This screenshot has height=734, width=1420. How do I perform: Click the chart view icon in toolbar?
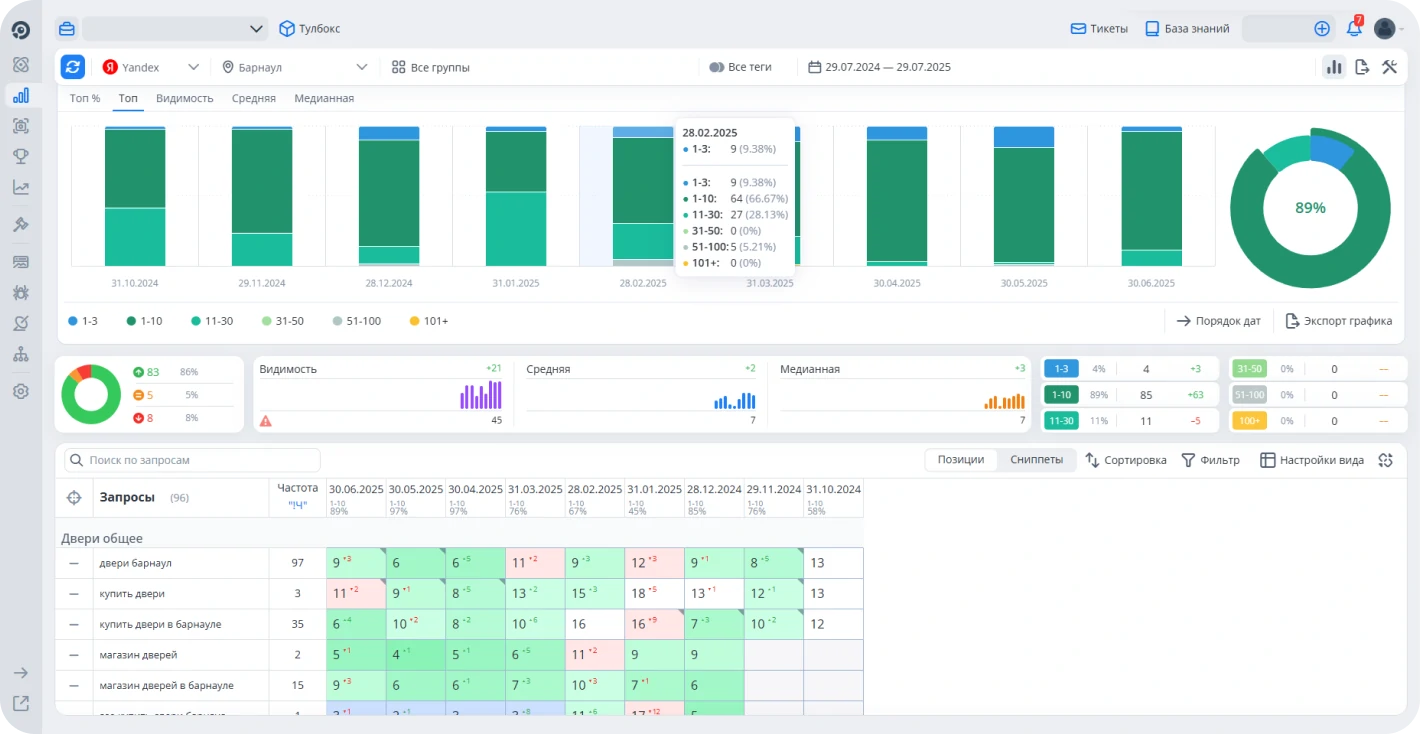point(1333,67)
